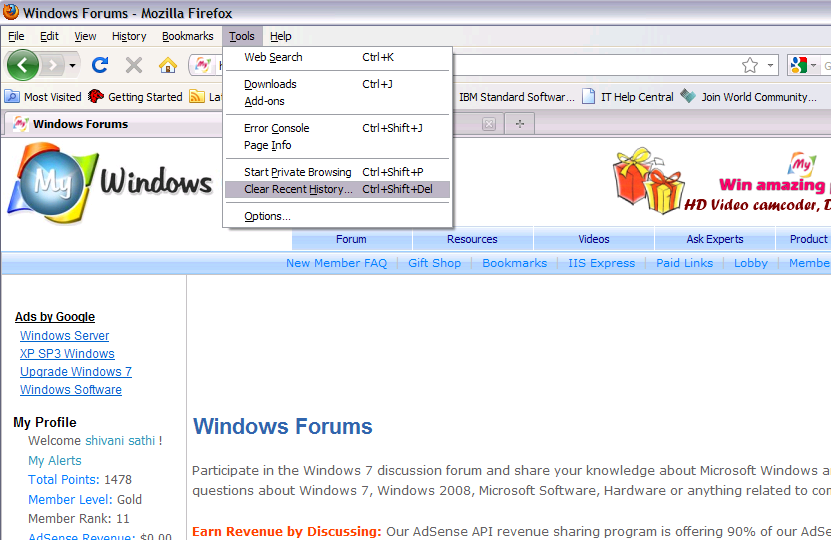The height and width of the screenshot is (540, 831).
Task: Open the Member Level link
Action: 70,499
